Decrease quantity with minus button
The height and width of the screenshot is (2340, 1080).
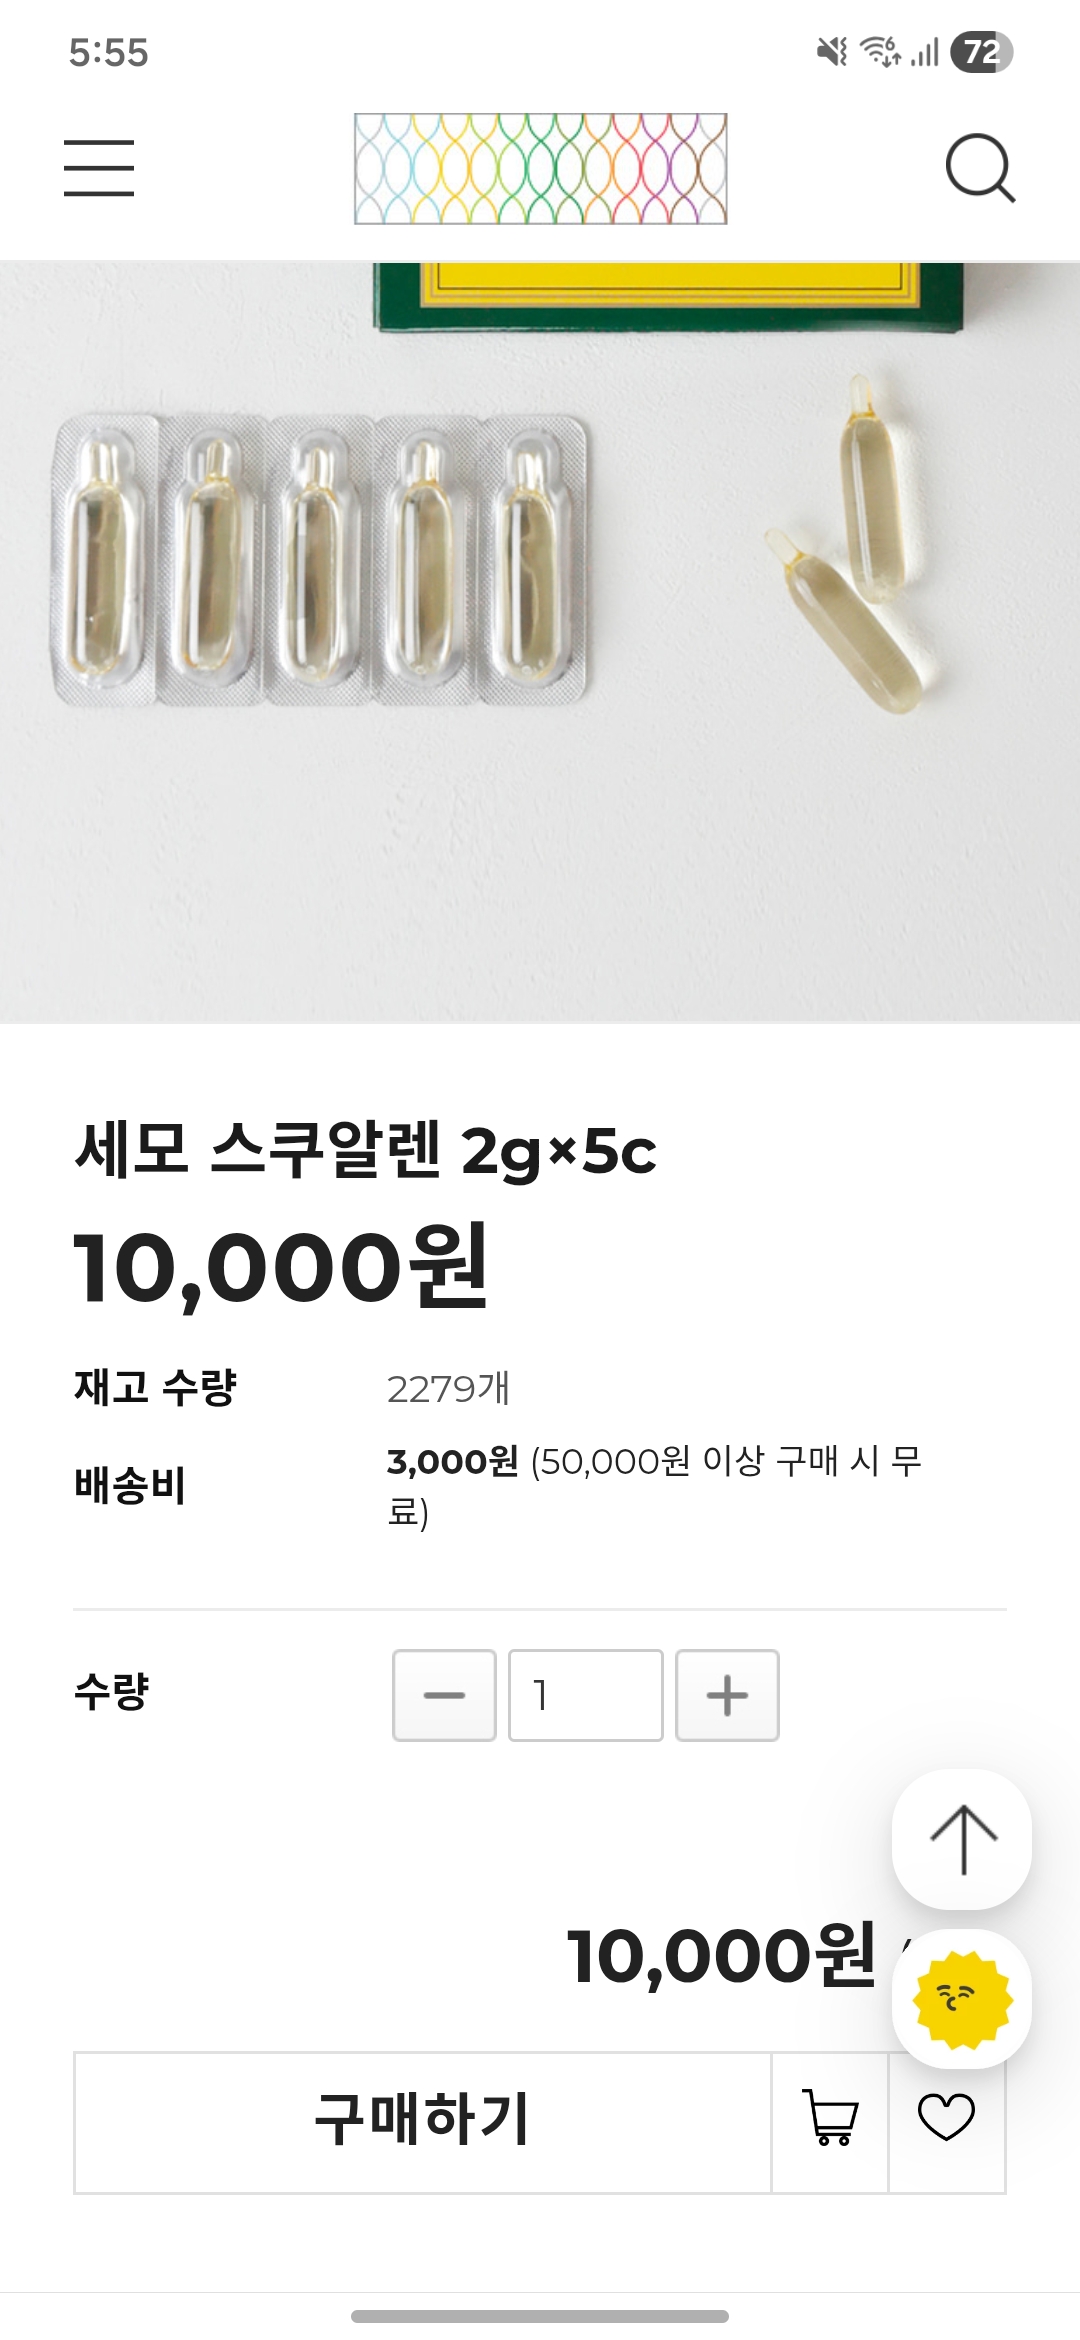(x=444, y=1695)
